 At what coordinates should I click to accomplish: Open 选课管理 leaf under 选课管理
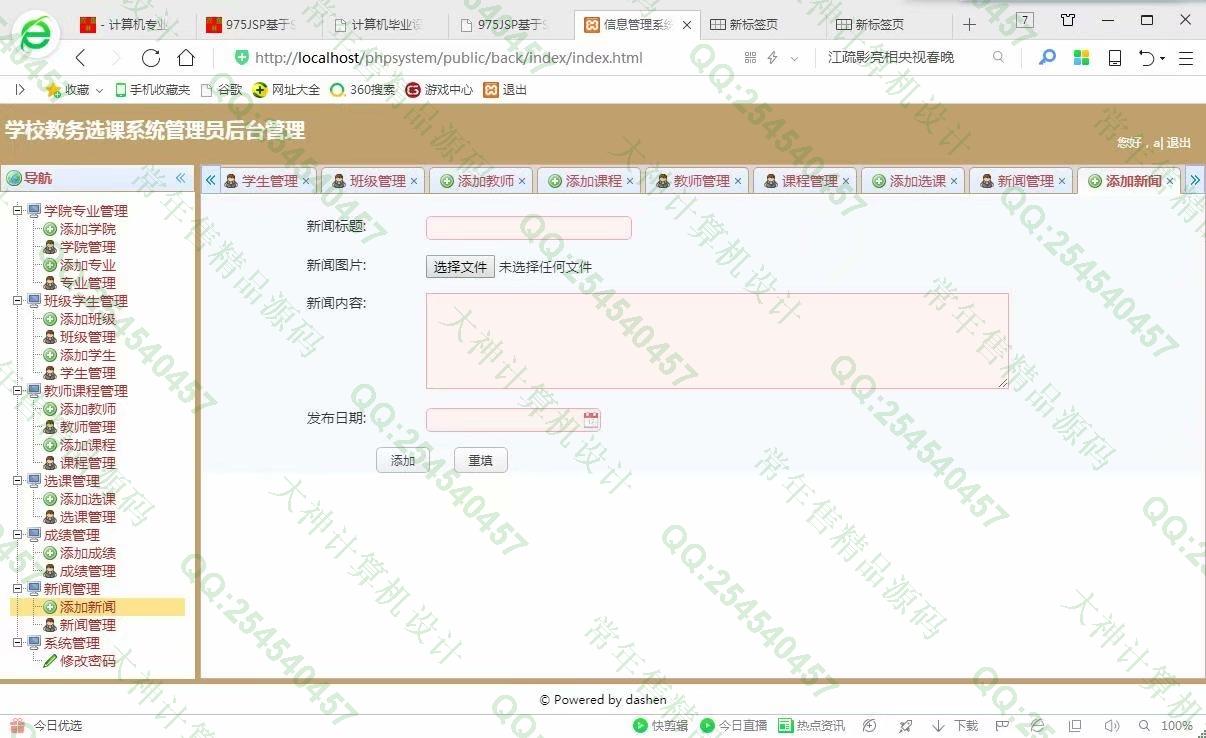pos(88,517)
